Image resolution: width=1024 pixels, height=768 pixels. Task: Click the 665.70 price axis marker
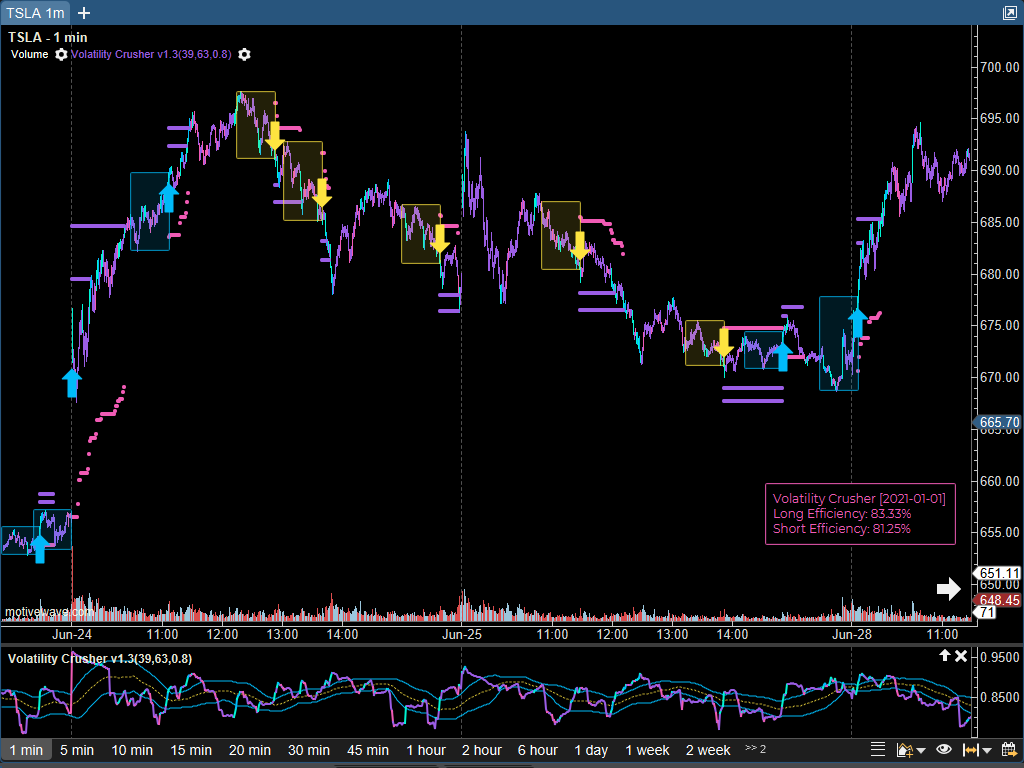tap(999, 423)
